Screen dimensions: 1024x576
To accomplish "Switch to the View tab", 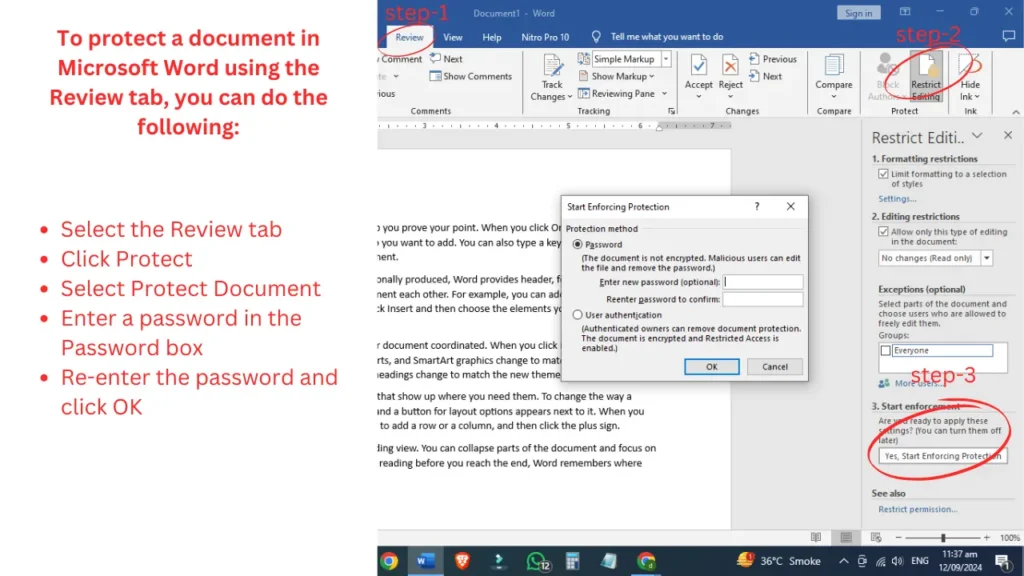I will tap(453, 37).
